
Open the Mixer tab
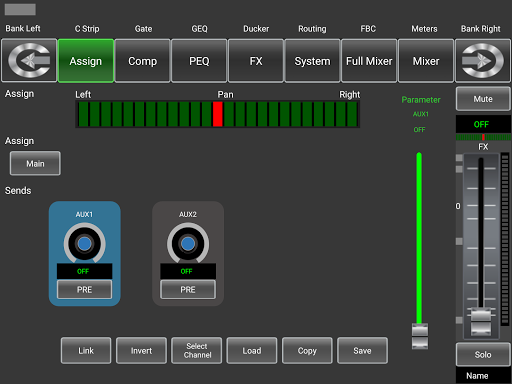[426, 61]
